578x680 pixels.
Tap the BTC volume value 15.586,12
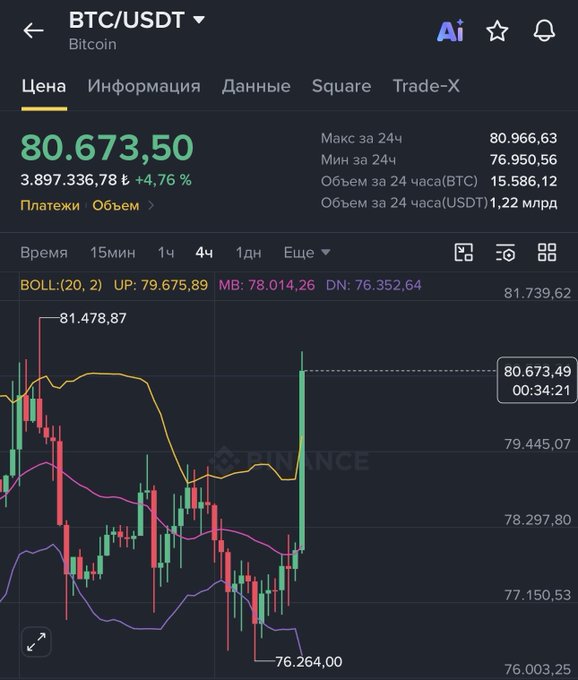523,181
